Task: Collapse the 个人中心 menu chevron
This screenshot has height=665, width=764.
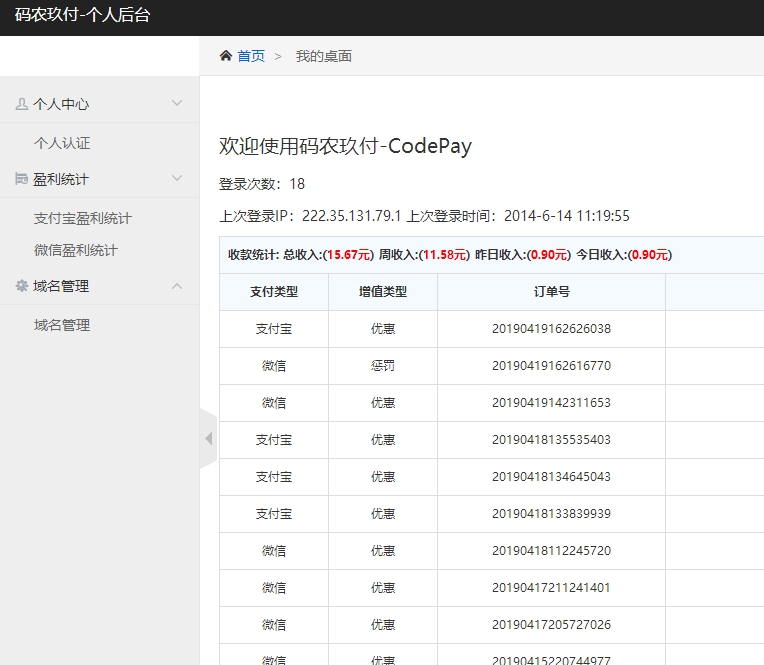Action: (x=177, y=103)
